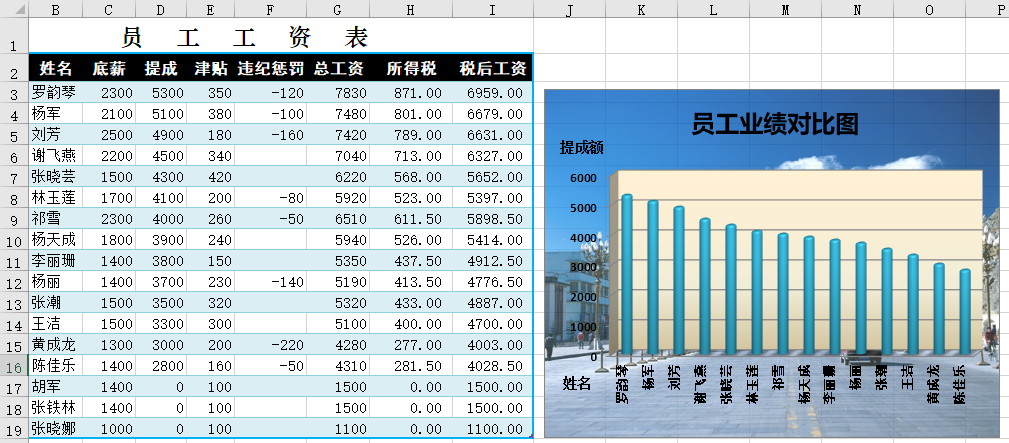Viewport: 1009px width, 443px height.
Task: Select row header 2
Action: 14,72
